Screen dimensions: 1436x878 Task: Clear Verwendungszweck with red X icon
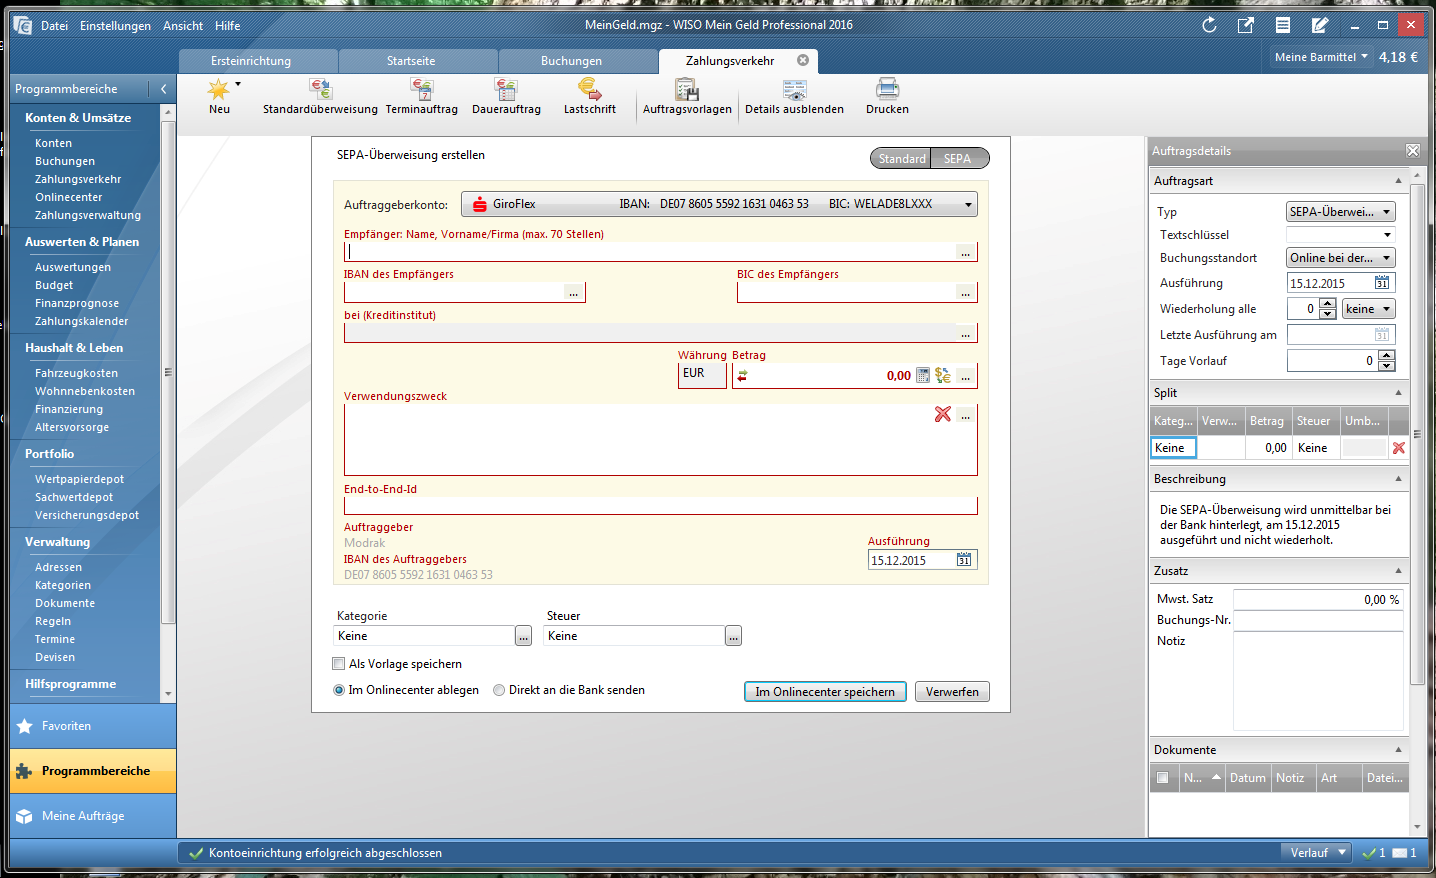click(943, 414)
